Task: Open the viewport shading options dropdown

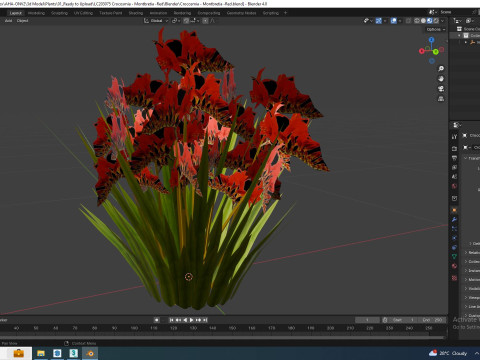Action: [x=442, y=21]
